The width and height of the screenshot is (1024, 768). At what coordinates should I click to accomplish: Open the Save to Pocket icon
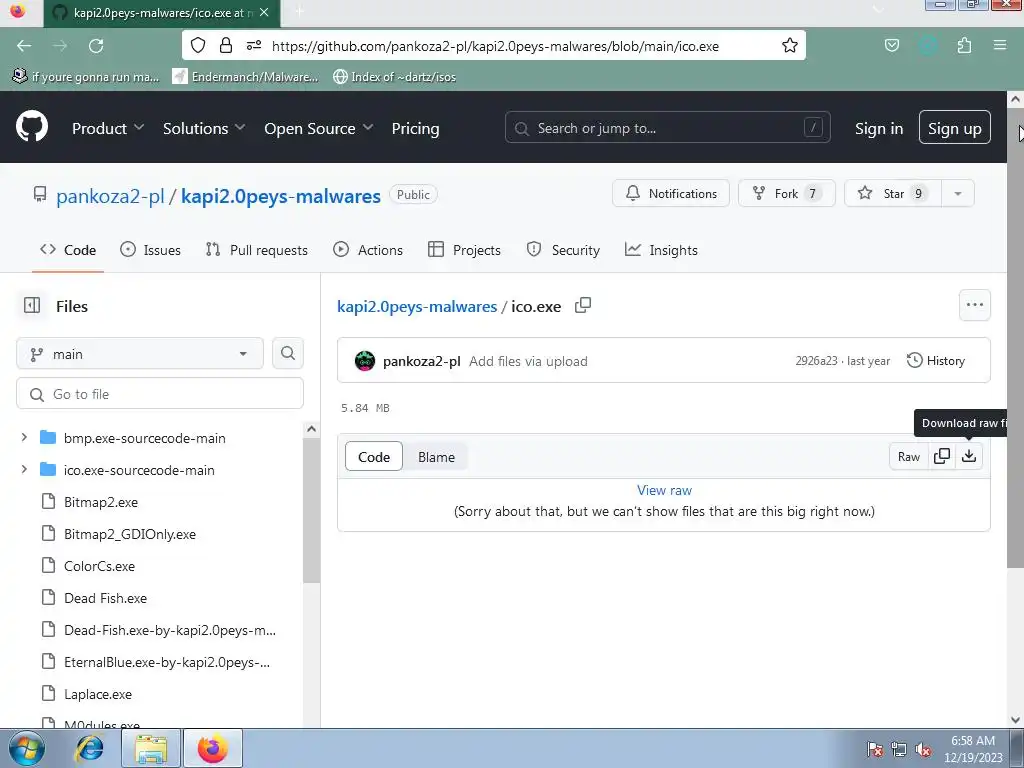coord(891,46)
